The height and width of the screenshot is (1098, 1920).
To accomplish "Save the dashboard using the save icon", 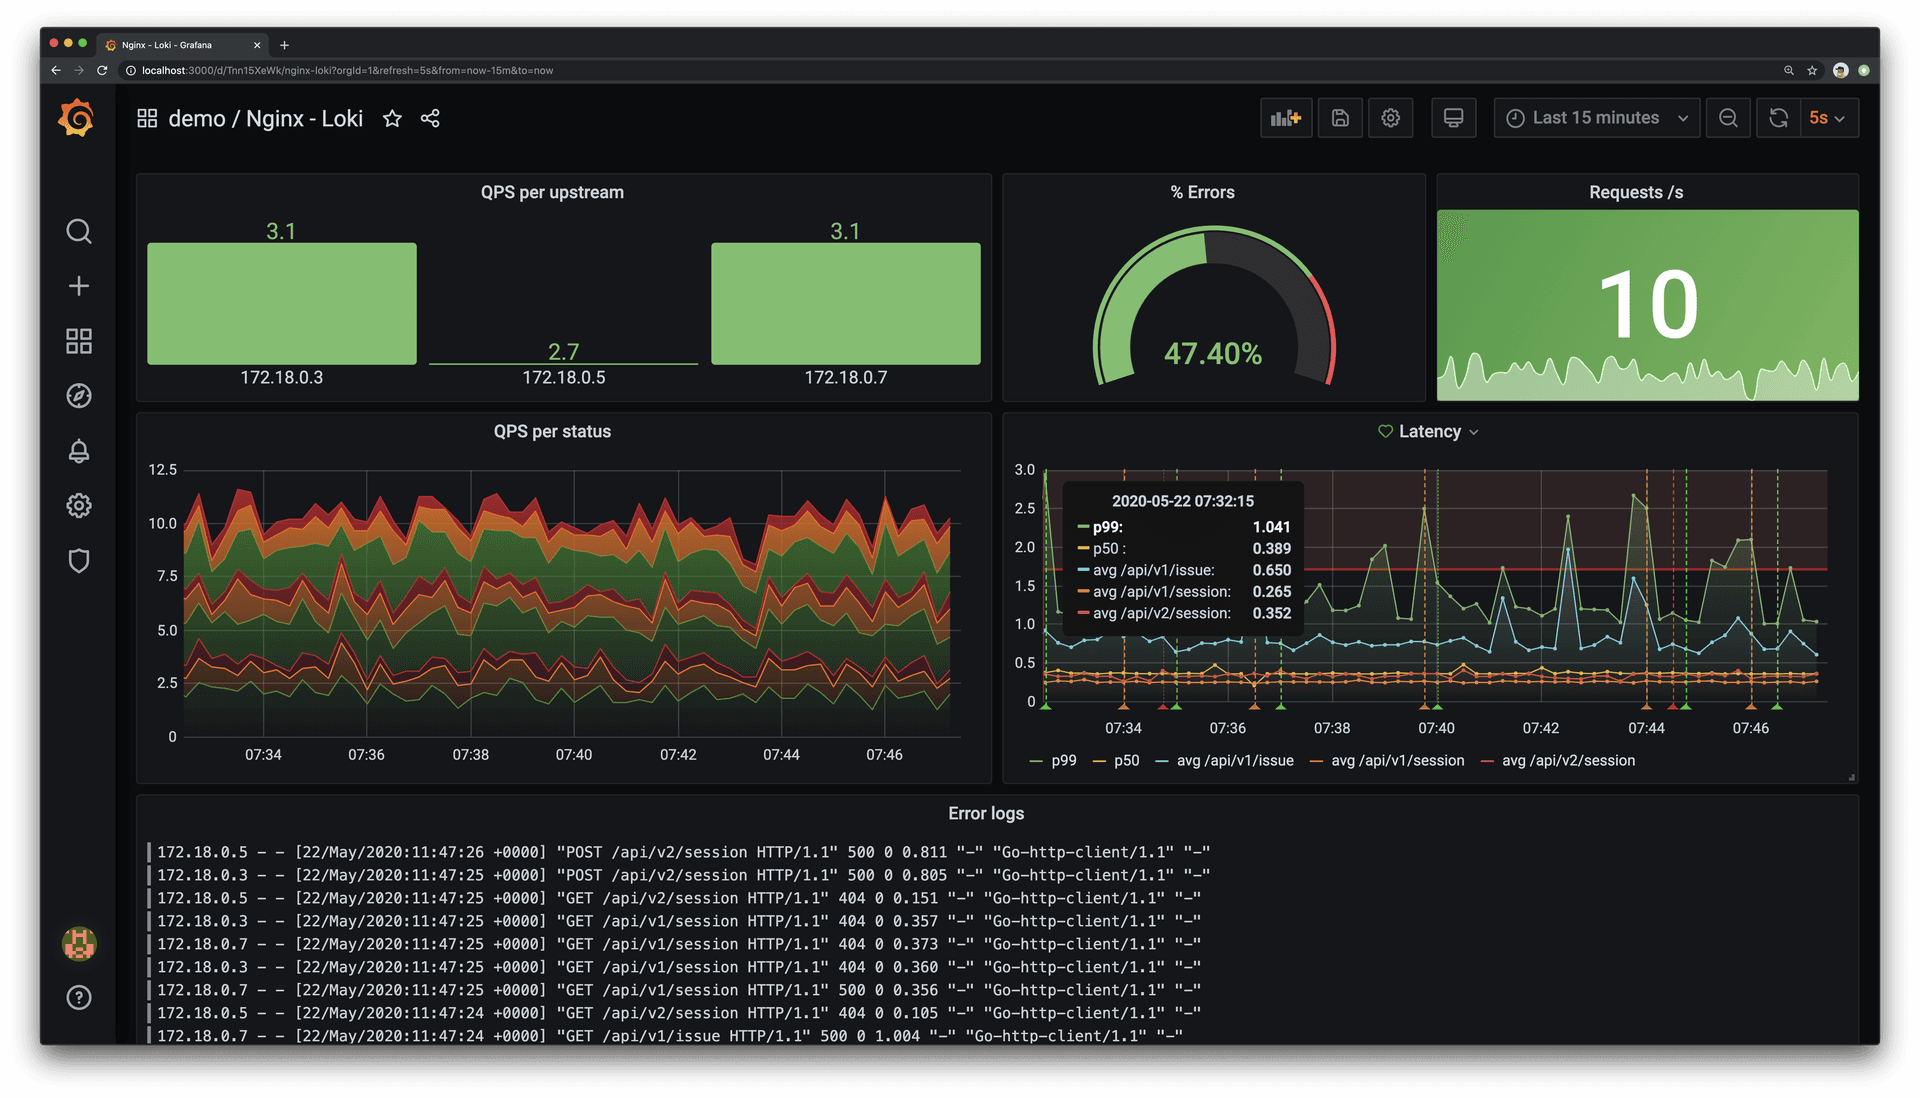I will click(1340, 117).
